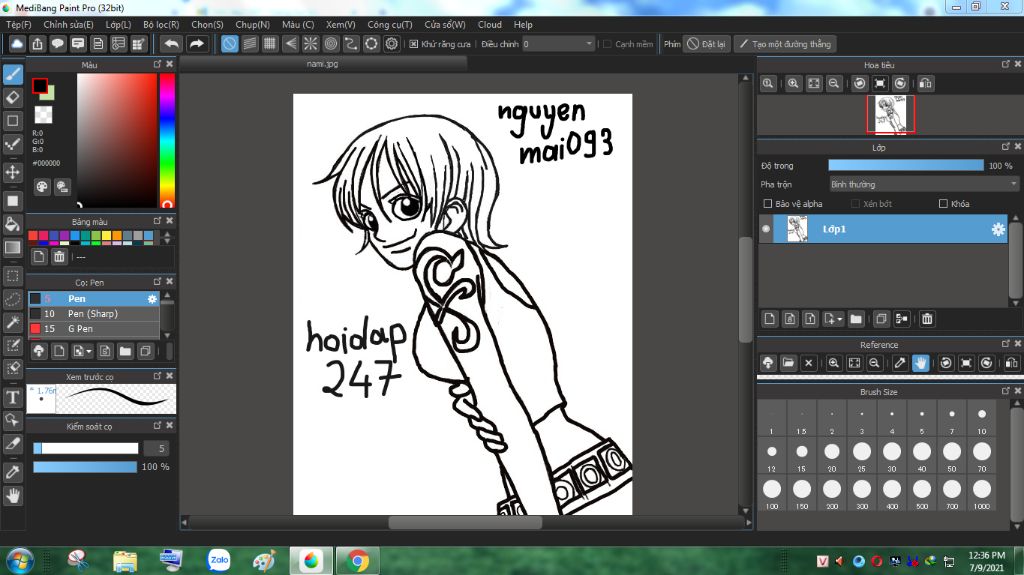This screenshot has height=575, width=1024.
Task: Open gear settings for Lớp1 layer
Action: tap(998, 229)
